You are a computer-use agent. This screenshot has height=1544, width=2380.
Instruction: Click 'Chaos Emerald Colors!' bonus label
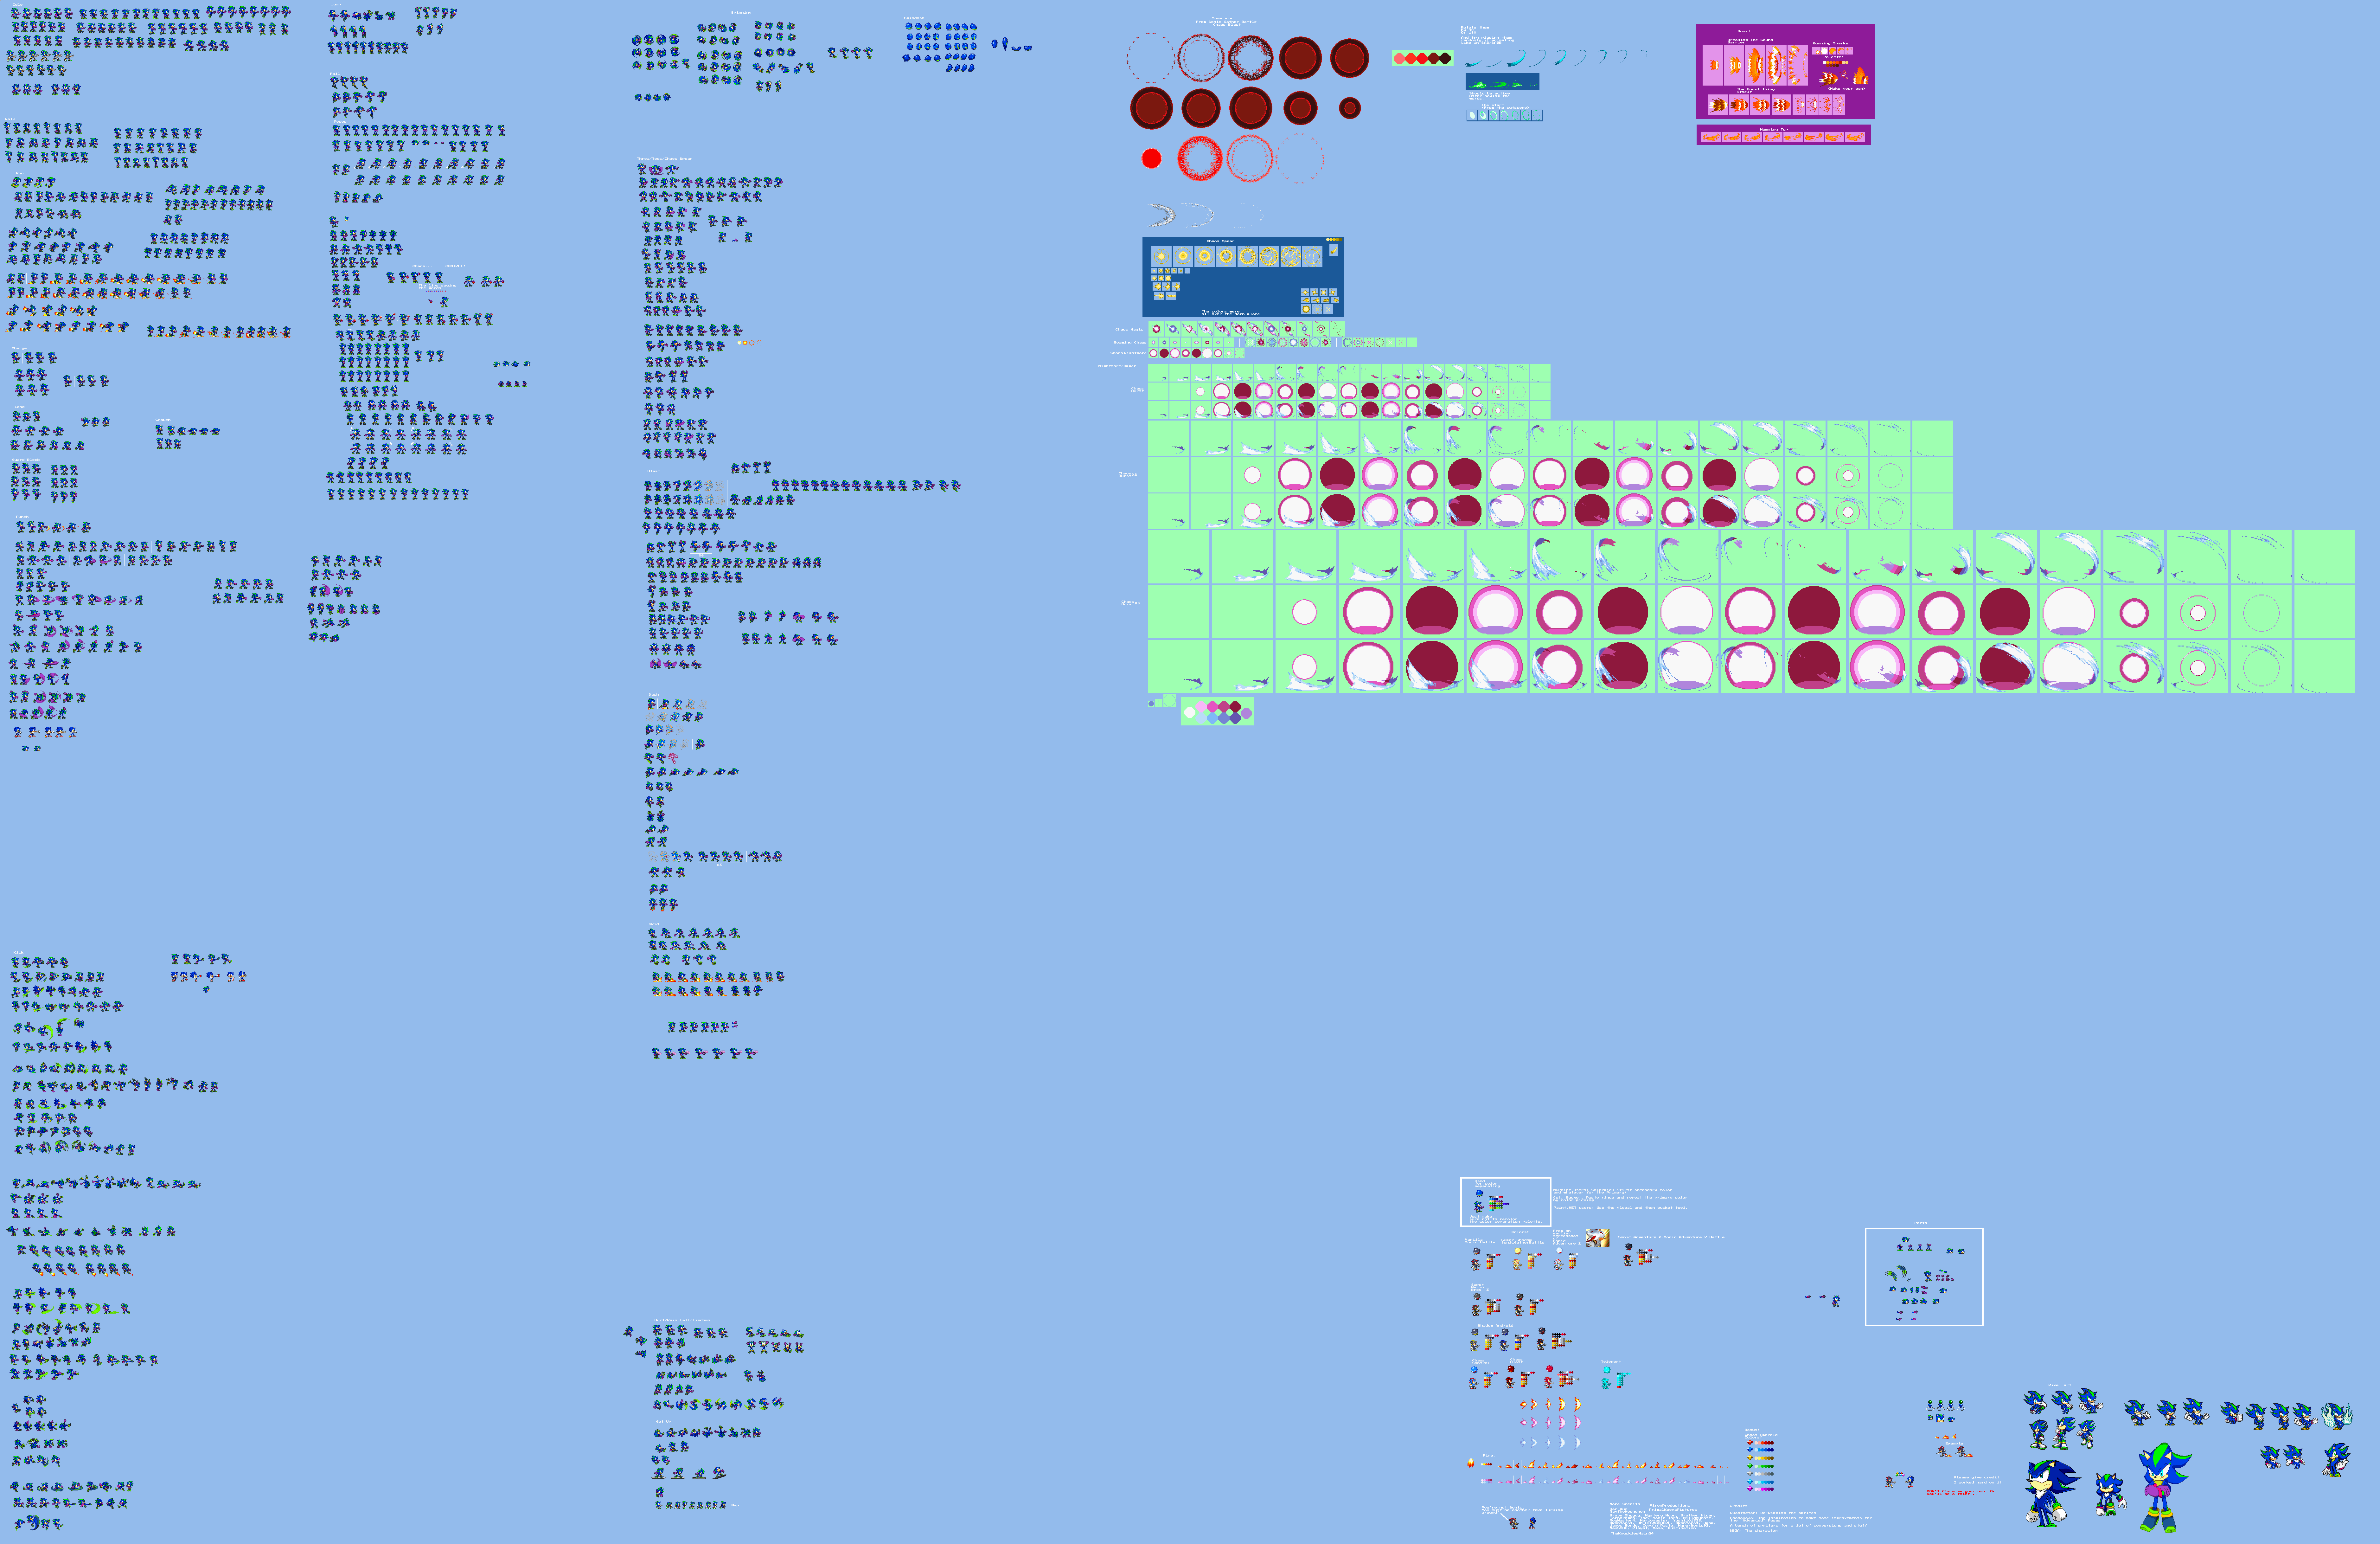[x=1761, y=1436]
